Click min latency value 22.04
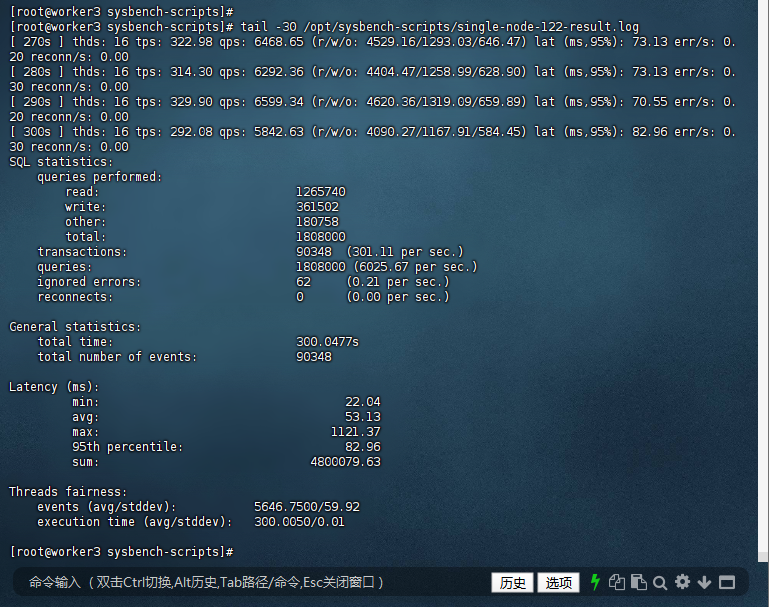769x607 pixels. [363, 402]
